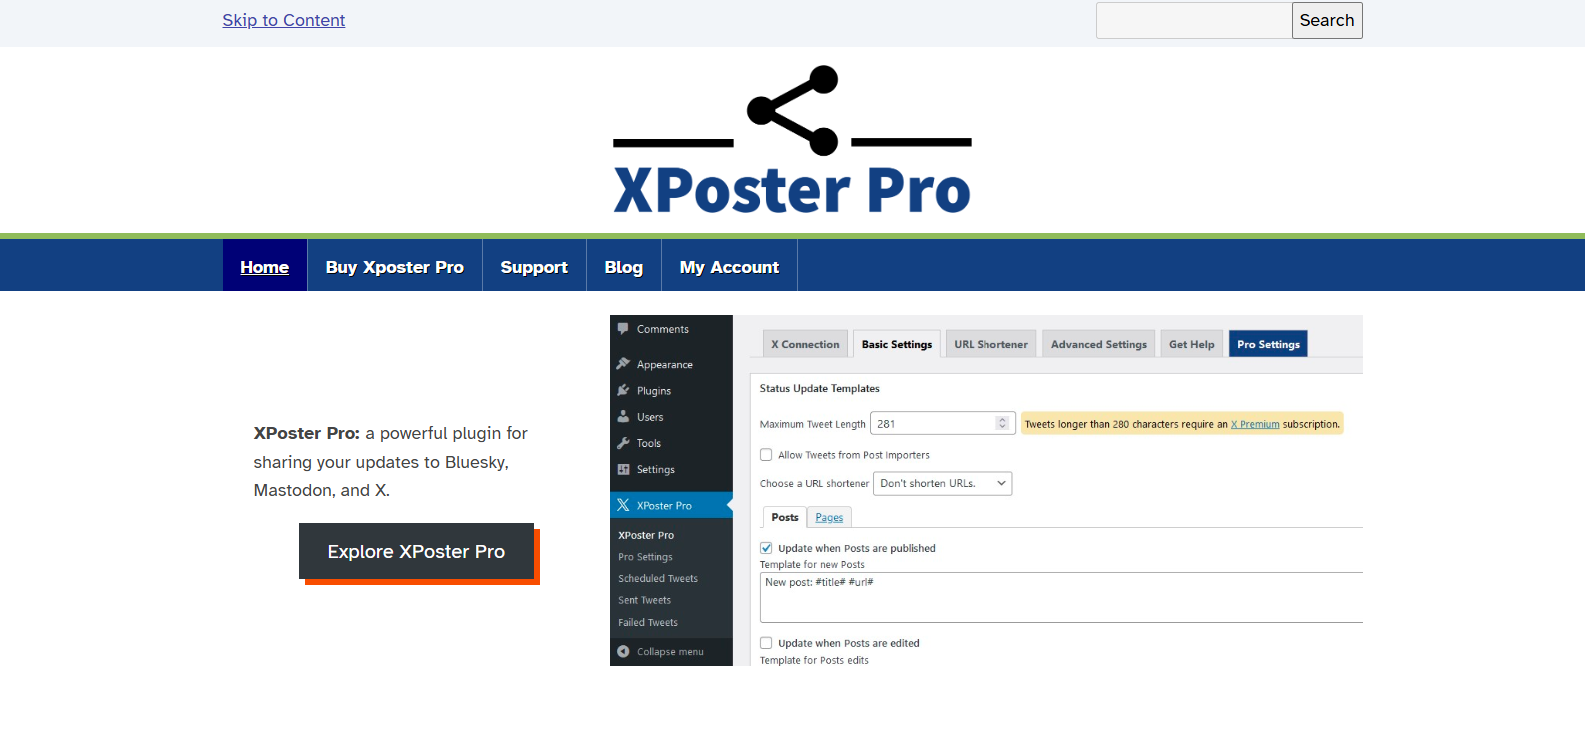Click the X logo icon beside XPoster Pro
The width and height of the screenshot is (1585, 733).
[623, 505]
